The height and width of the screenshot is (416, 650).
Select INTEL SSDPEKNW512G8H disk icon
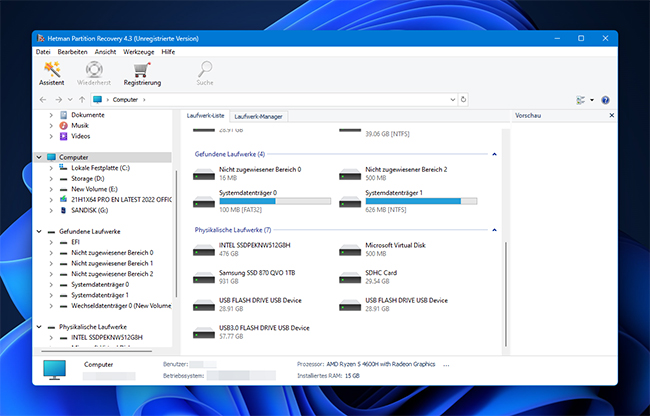point(204,250)
